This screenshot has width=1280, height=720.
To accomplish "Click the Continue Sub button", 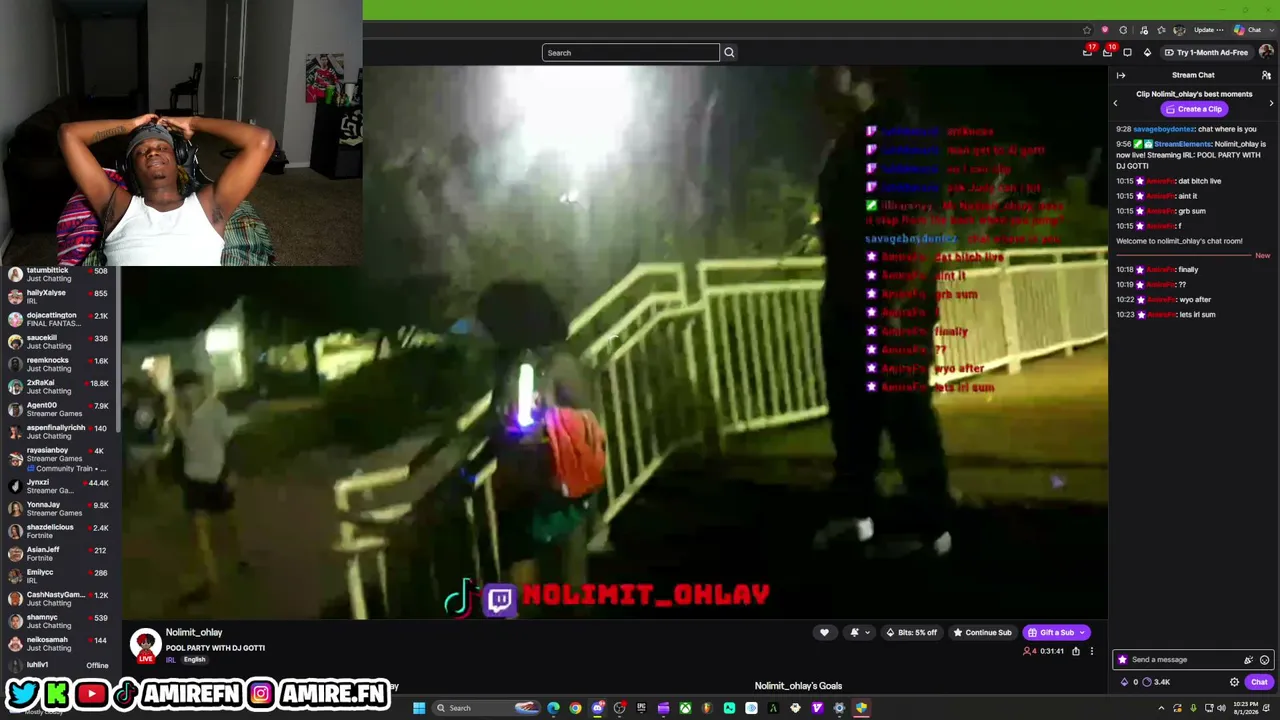I will pyautogui.click(x=982, y=632).
